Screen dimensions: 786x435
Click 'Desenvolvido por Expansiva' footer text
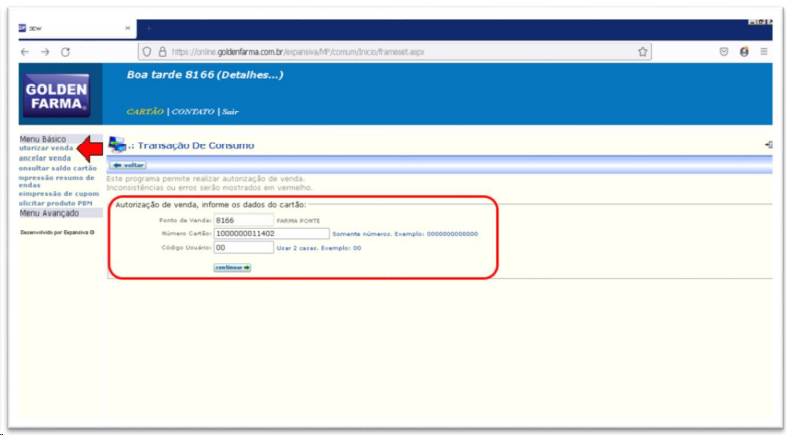point(57,233)
